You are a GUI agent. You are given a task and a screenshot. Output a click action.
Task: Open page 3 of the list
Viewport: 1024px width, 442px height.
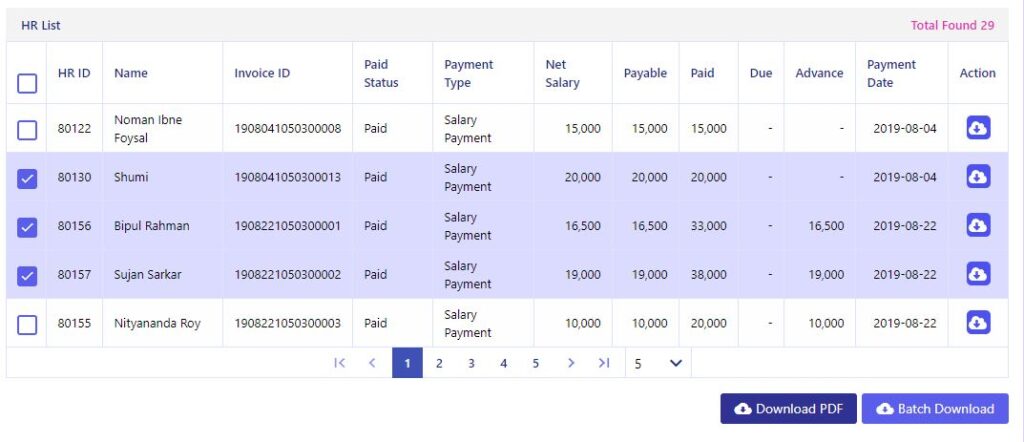coord(471,363)
